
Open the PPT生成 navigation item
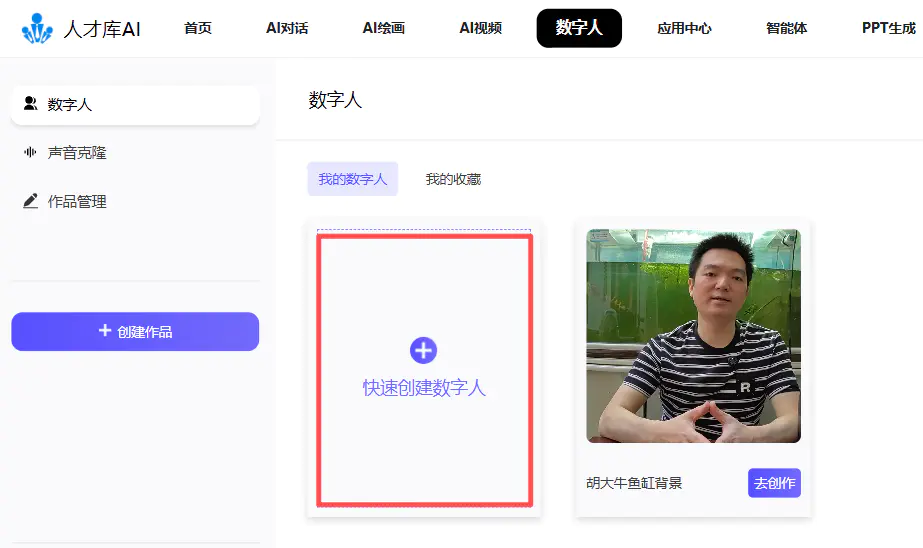coord(888,28)
